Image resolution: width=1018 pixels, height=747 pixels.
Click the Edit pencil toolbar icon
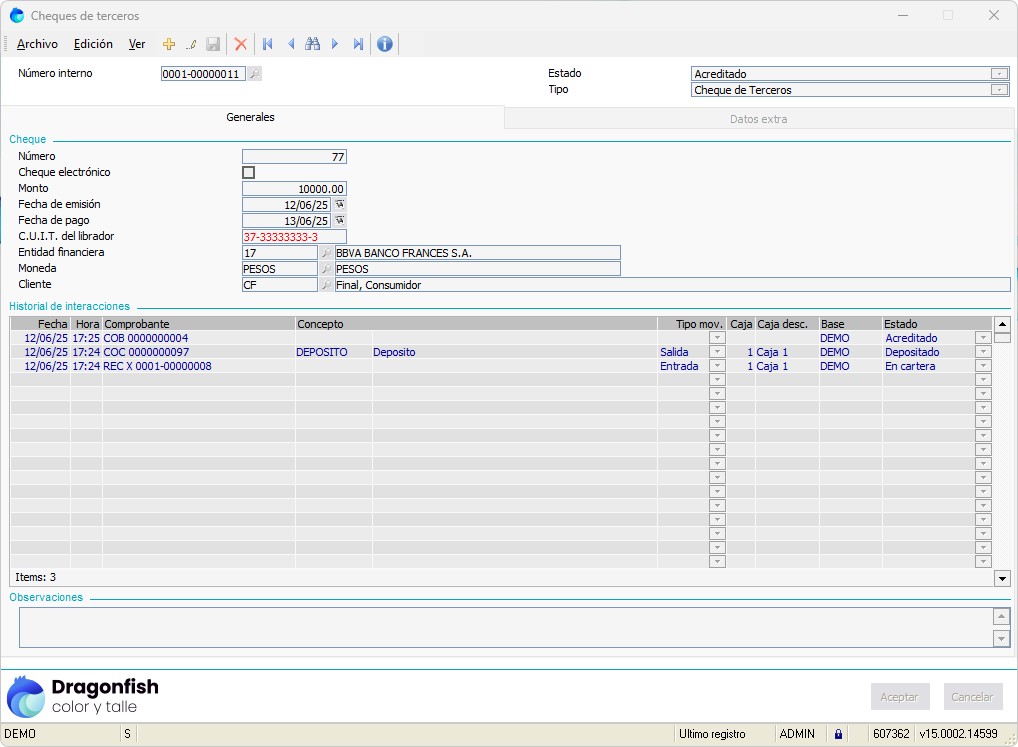coord(190,44)
